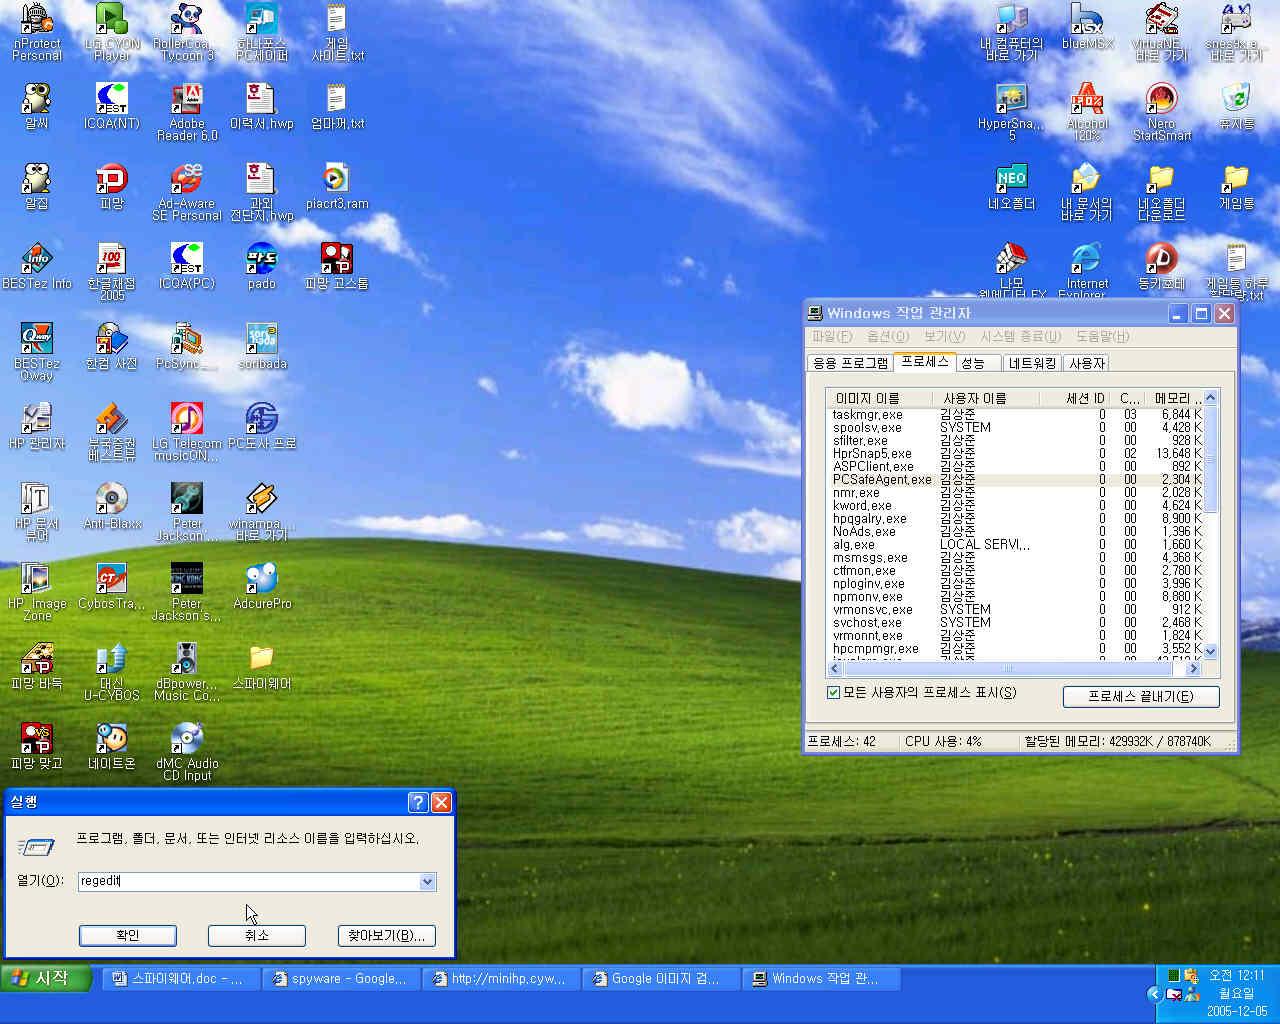Click the 시작 Start button
Screen dimensions: 1280x1024
47,978
